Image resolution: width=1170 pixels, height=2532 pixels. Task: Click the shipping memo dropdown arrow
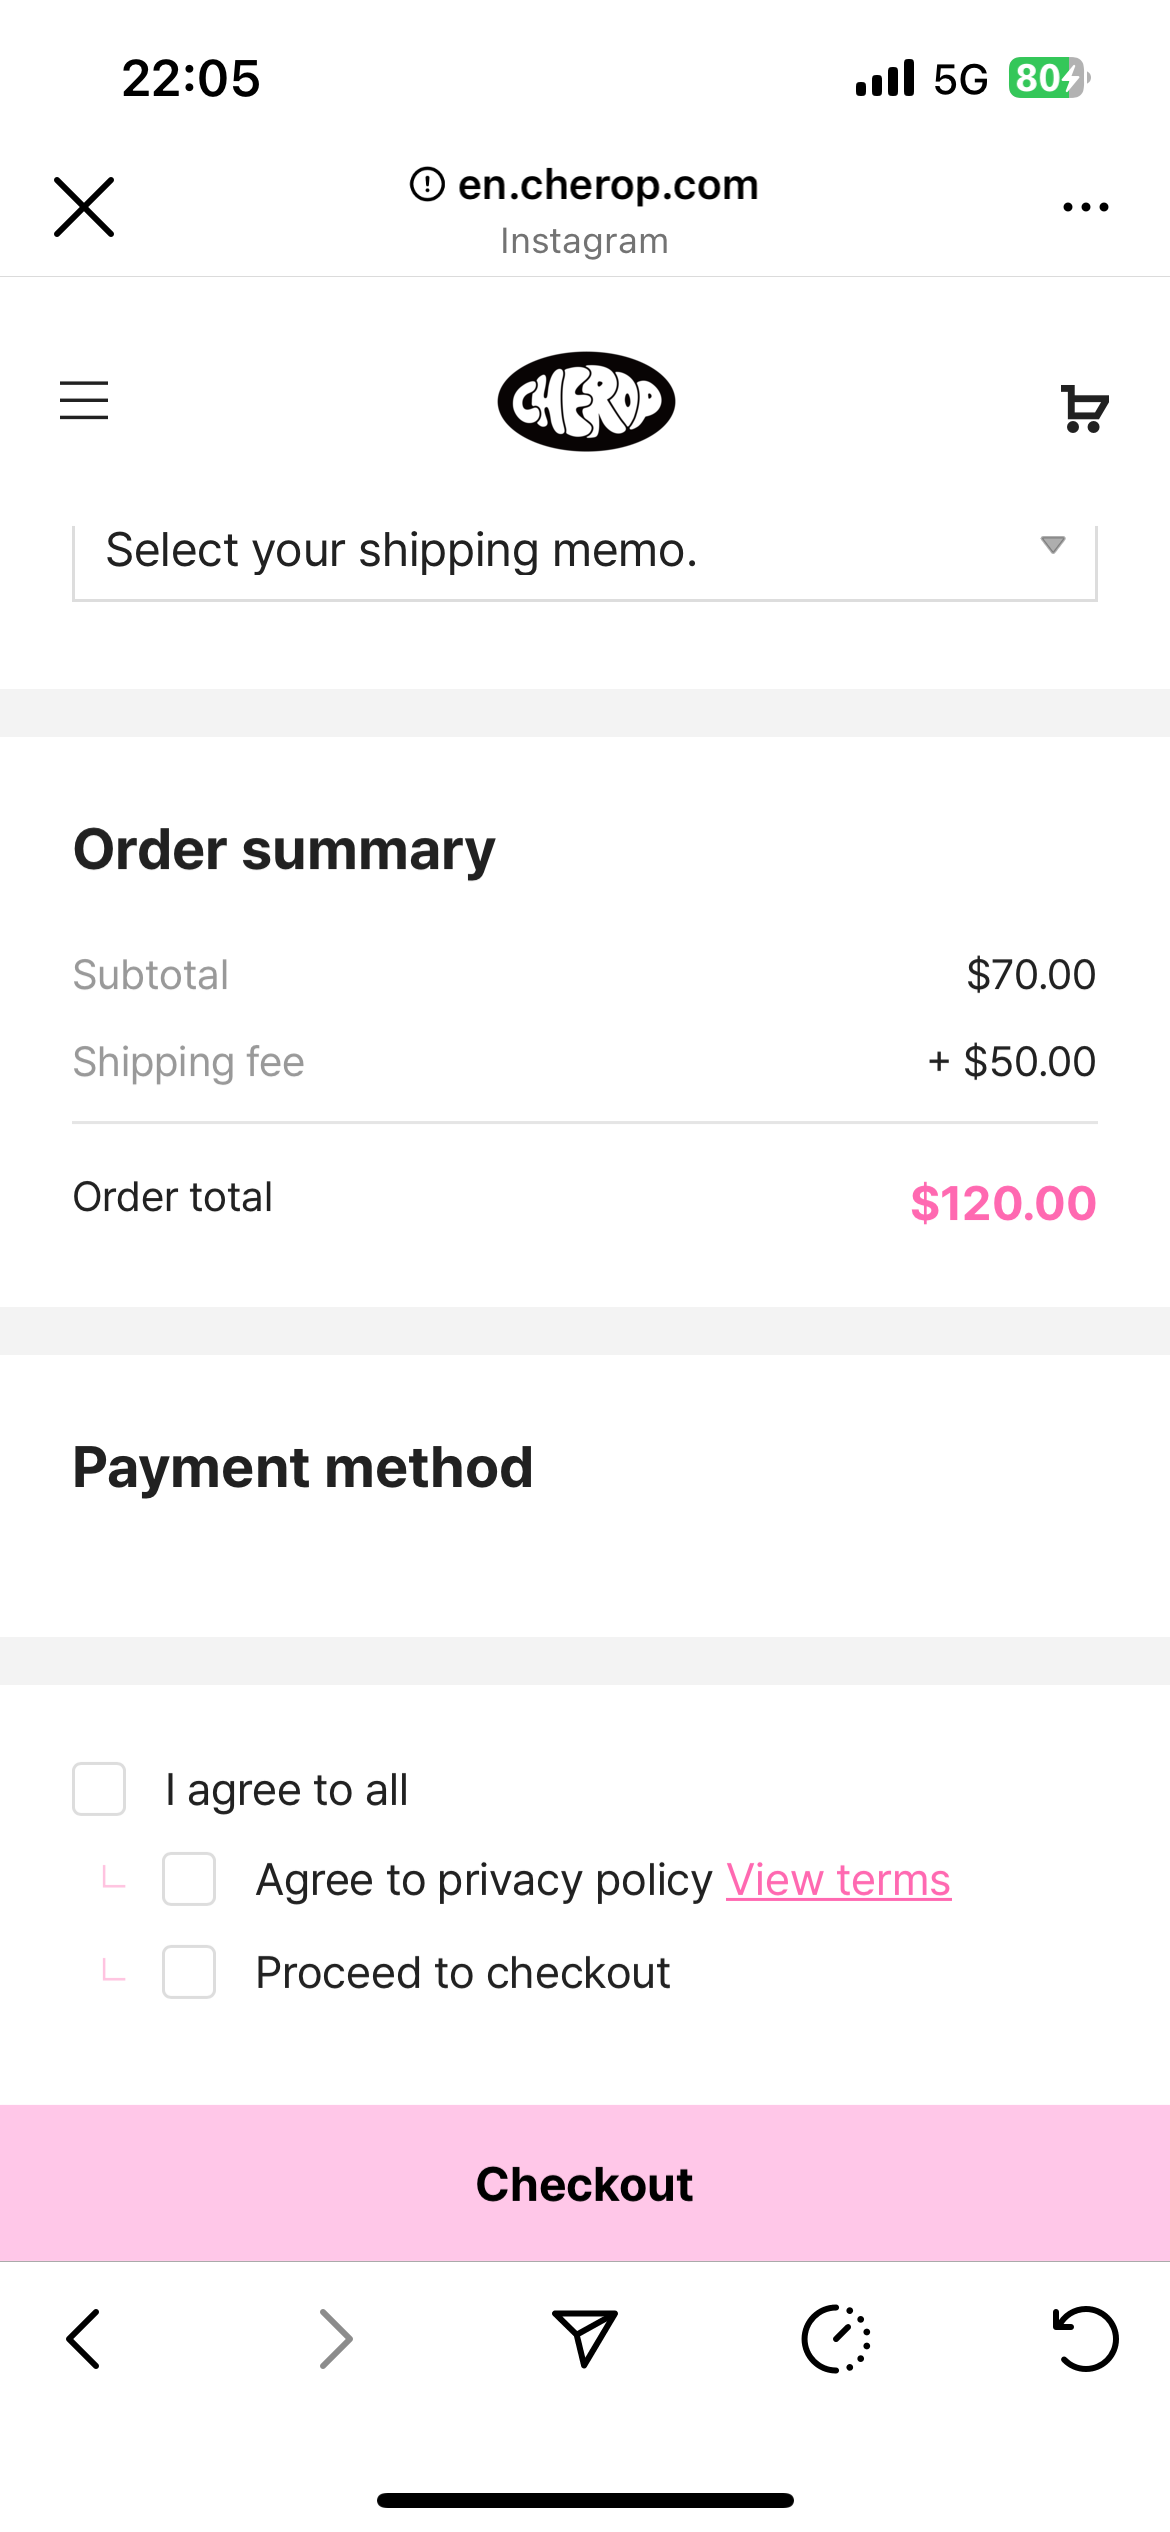(x=1052, y=545)
